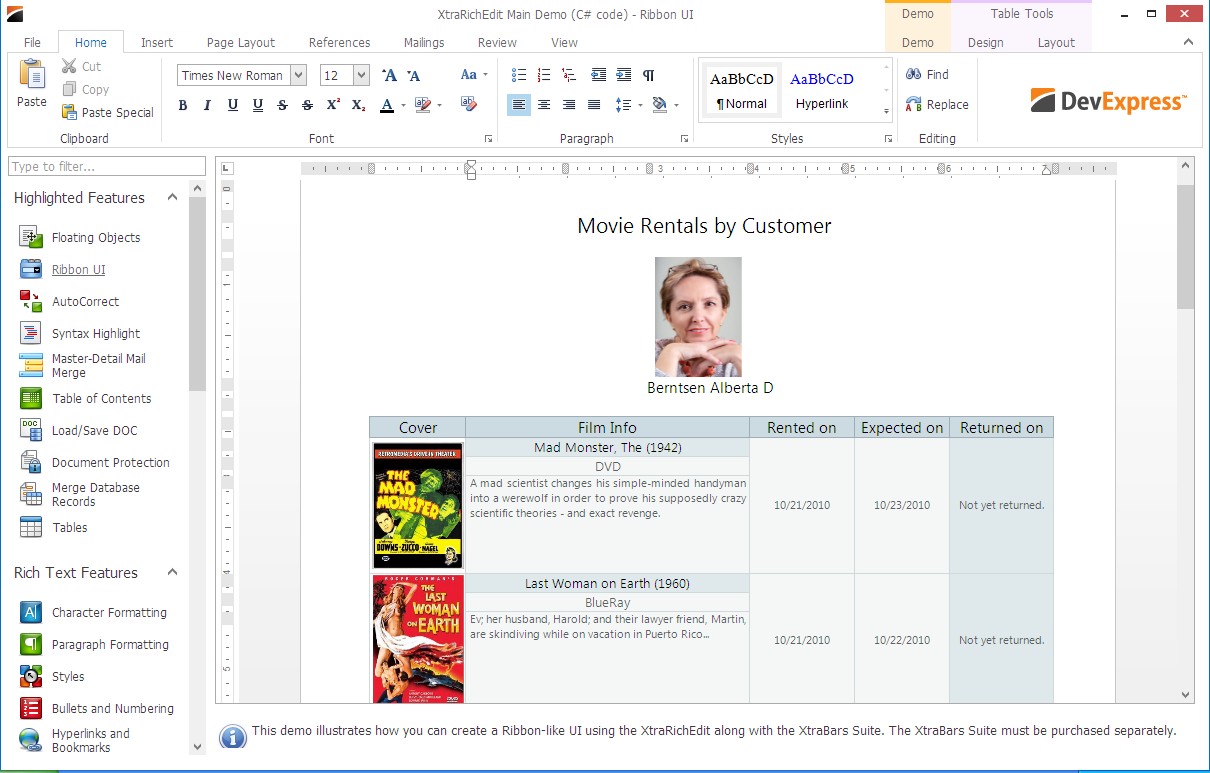1210x773 pixels.
Task: Collapse the Highlighted Features group
Action: (172, 198)
